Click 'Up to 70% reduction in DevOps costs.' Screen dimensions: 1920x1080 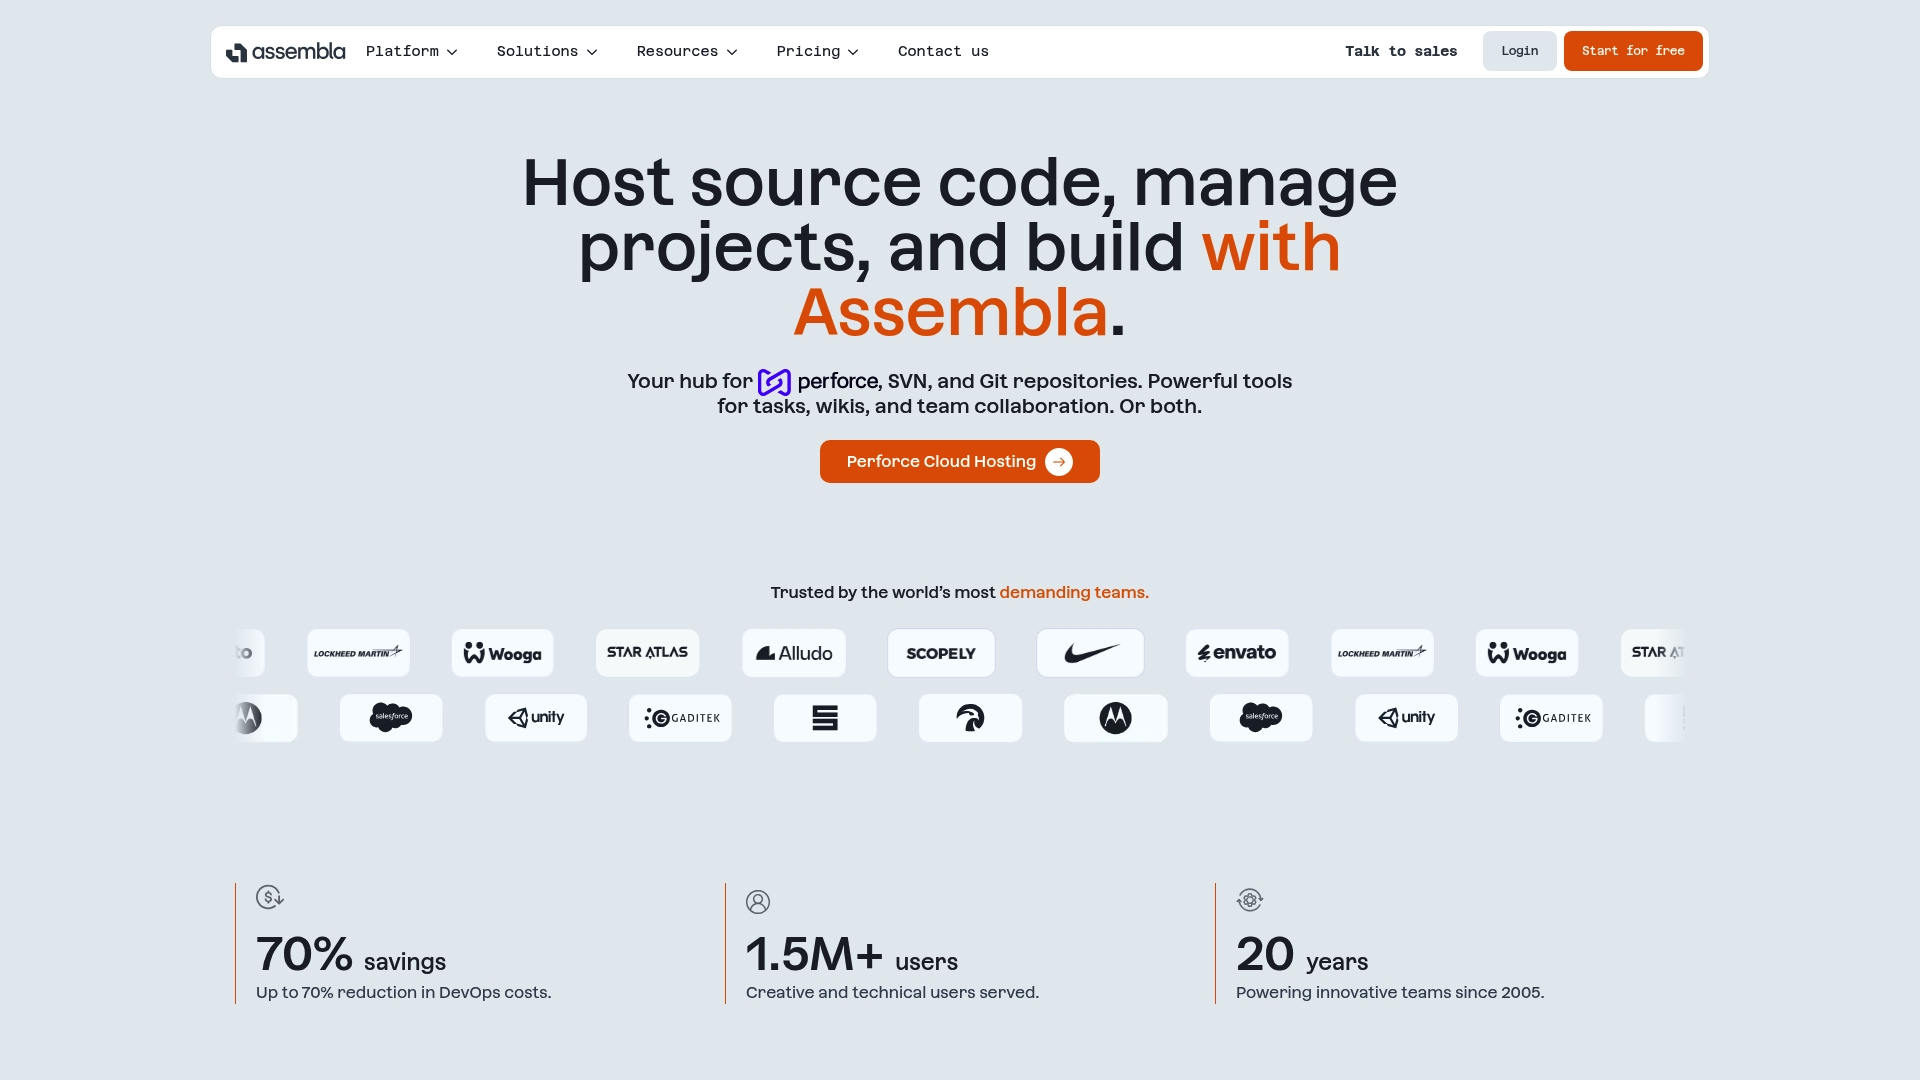[x=404, y=993]
